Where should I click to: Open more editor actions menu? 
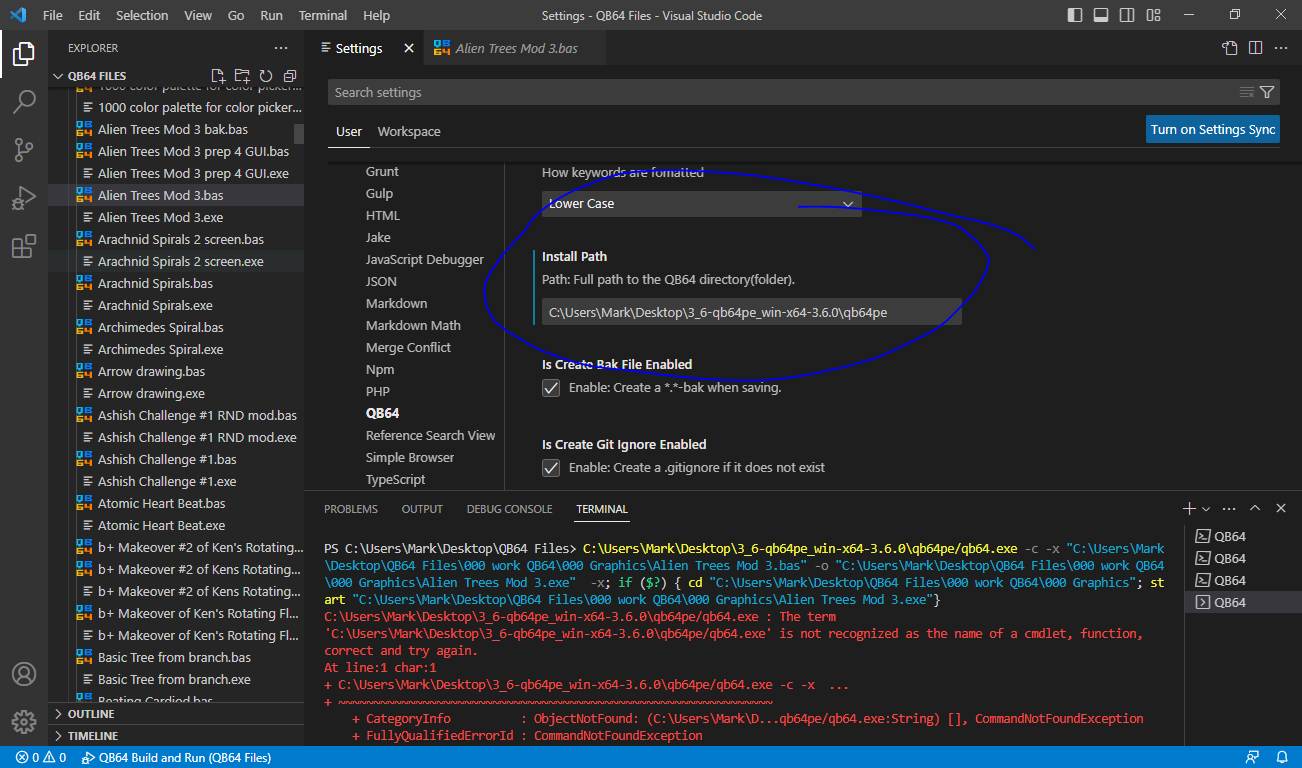tap(1280, 48)
